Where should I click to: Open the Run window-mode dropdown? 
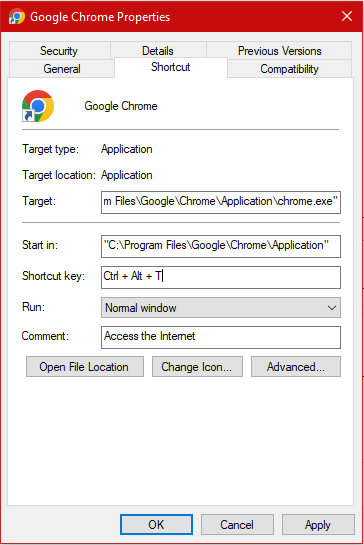click(221, 308)
